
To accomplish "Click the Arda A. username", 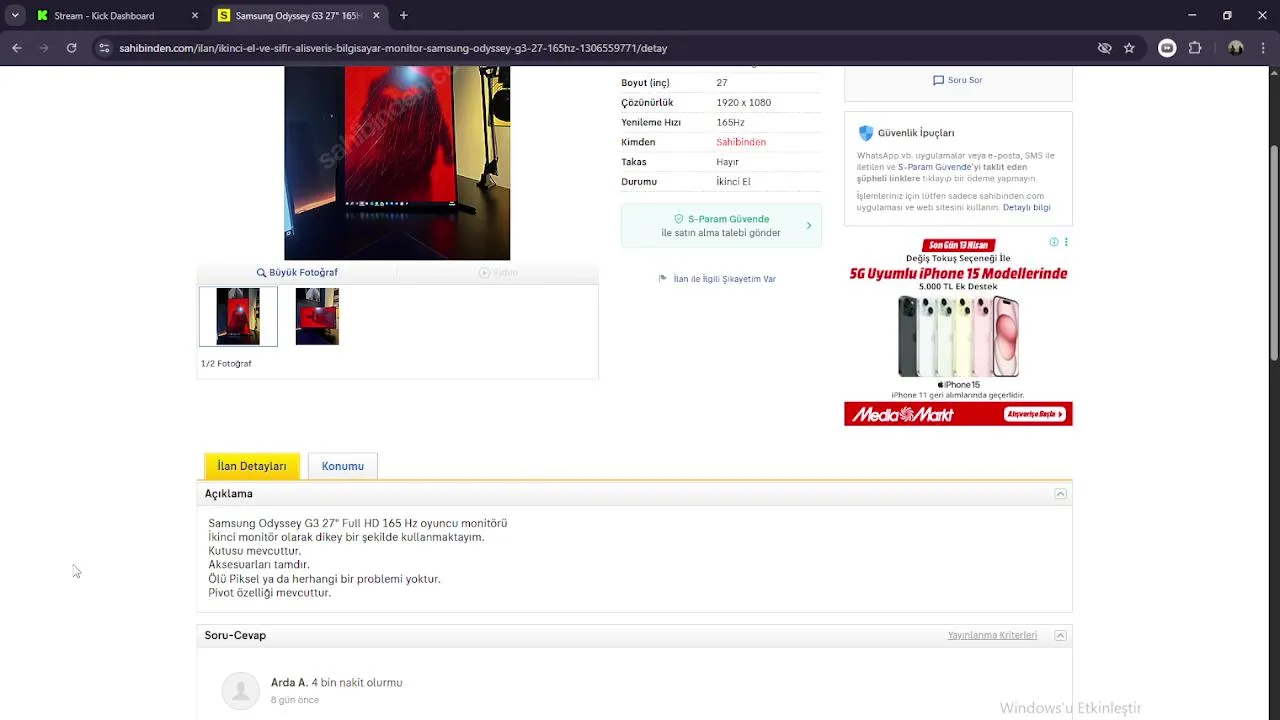I will pyautogui.click(x=289, y=683).
